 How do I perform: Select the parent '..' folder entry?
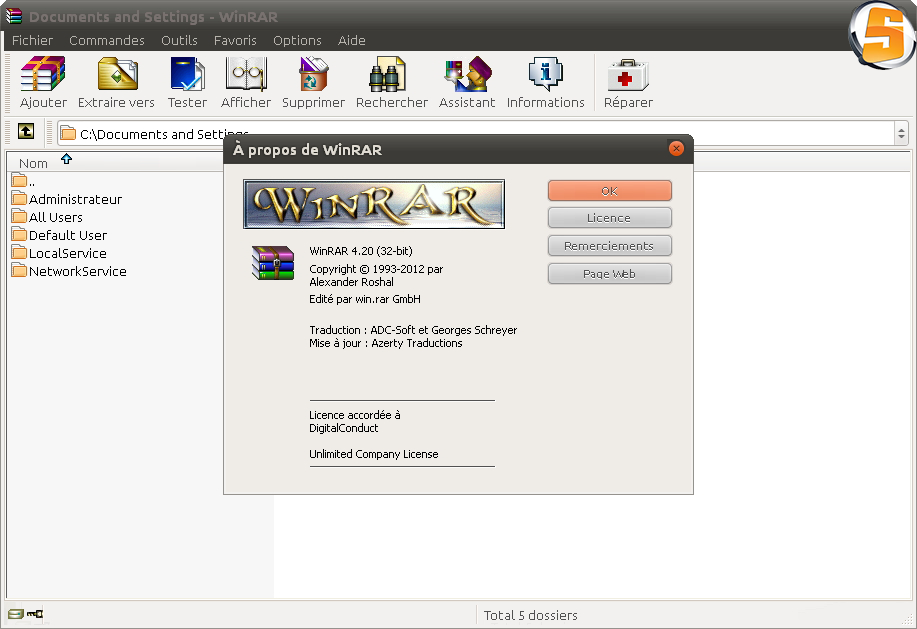[x=23, y=181]
